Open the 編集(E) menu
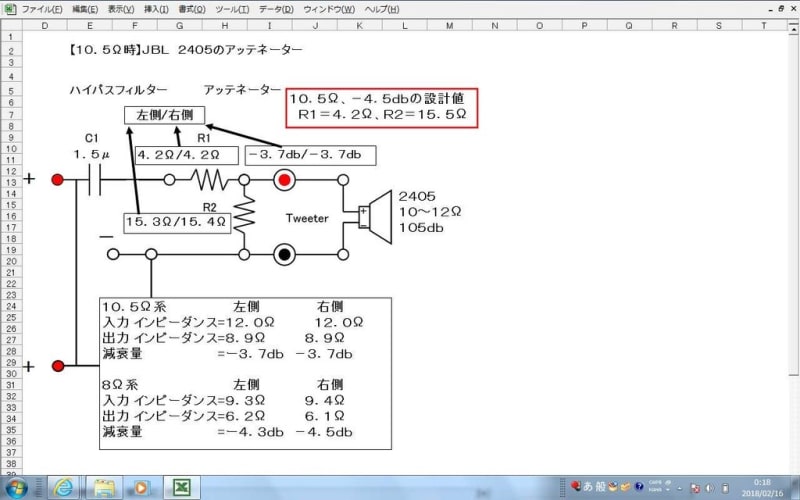The width and height of the screenshot is (800, 500). (85, 9)
